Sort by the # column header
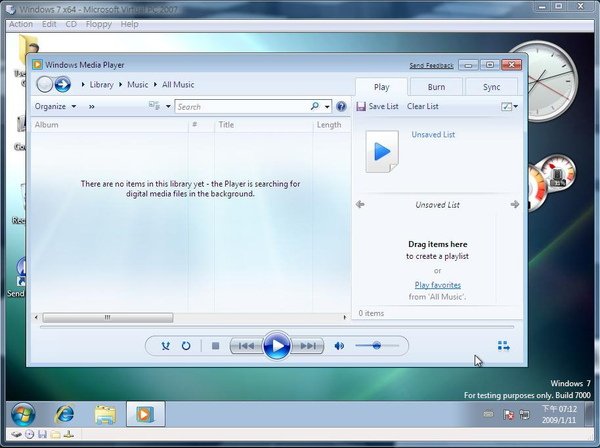600x448 pixels. pos(201,125)
